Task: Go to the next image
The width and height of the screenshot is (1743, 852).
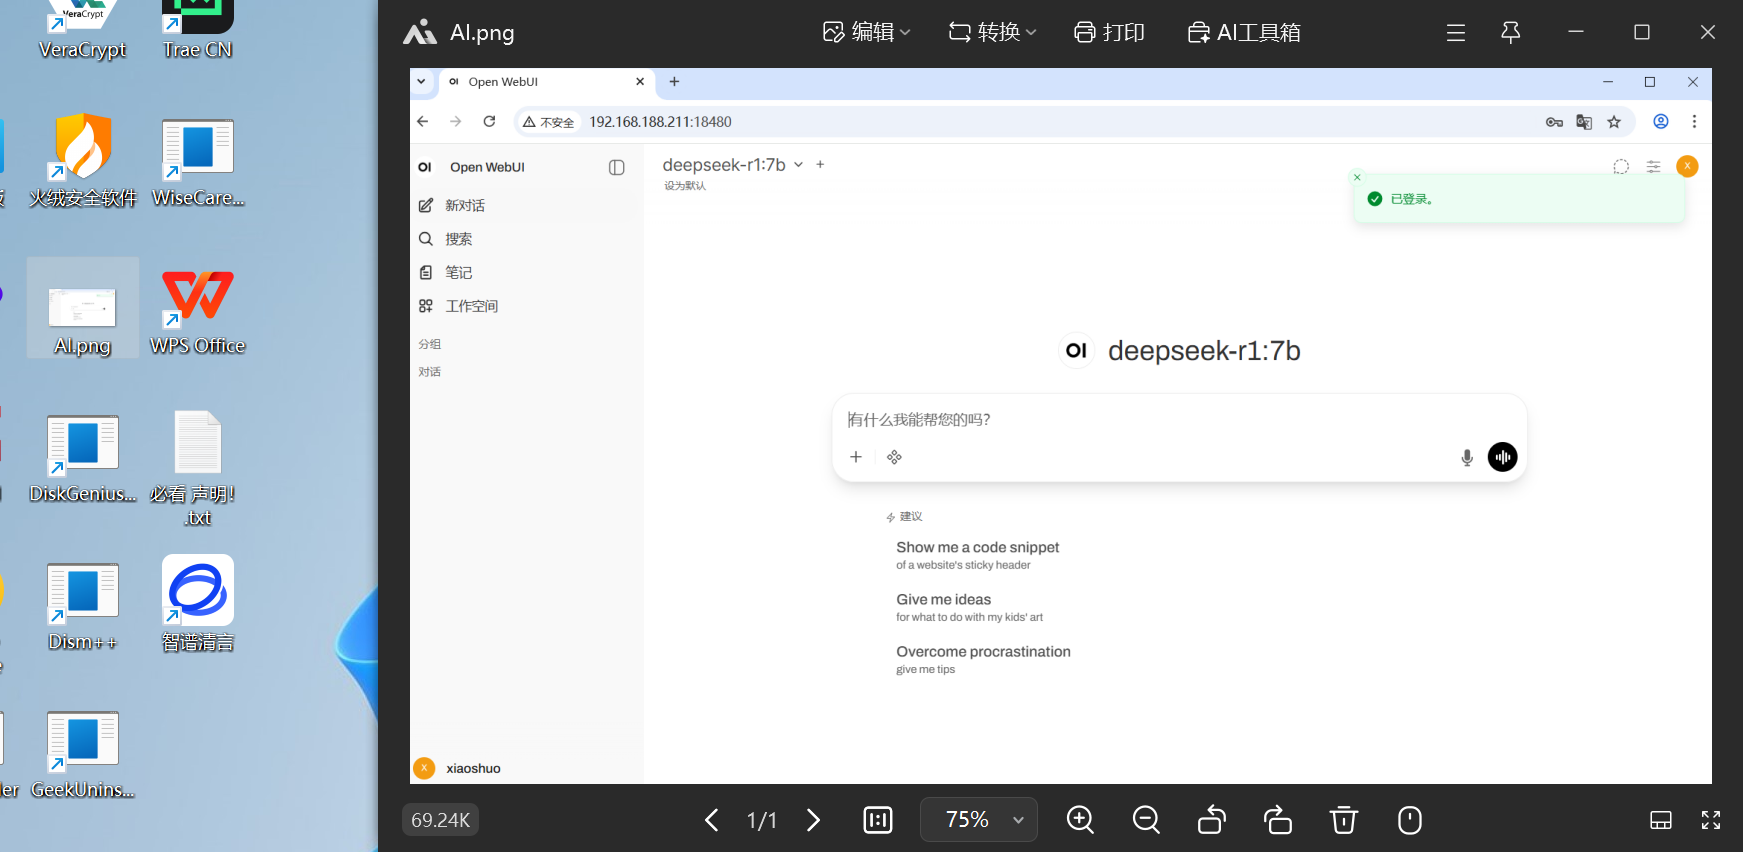Action: click(x=814, y=820)
